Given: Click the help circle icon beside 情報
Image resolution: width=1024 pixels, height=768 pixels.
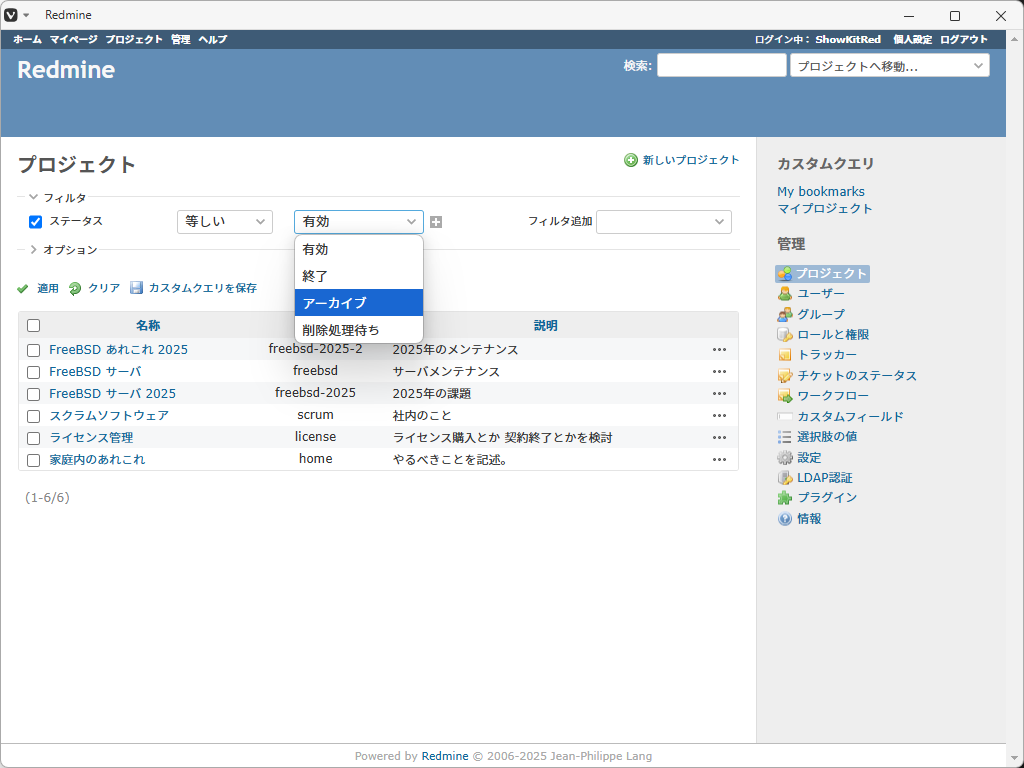Looking at the screenshot, I should pos(785,519).
